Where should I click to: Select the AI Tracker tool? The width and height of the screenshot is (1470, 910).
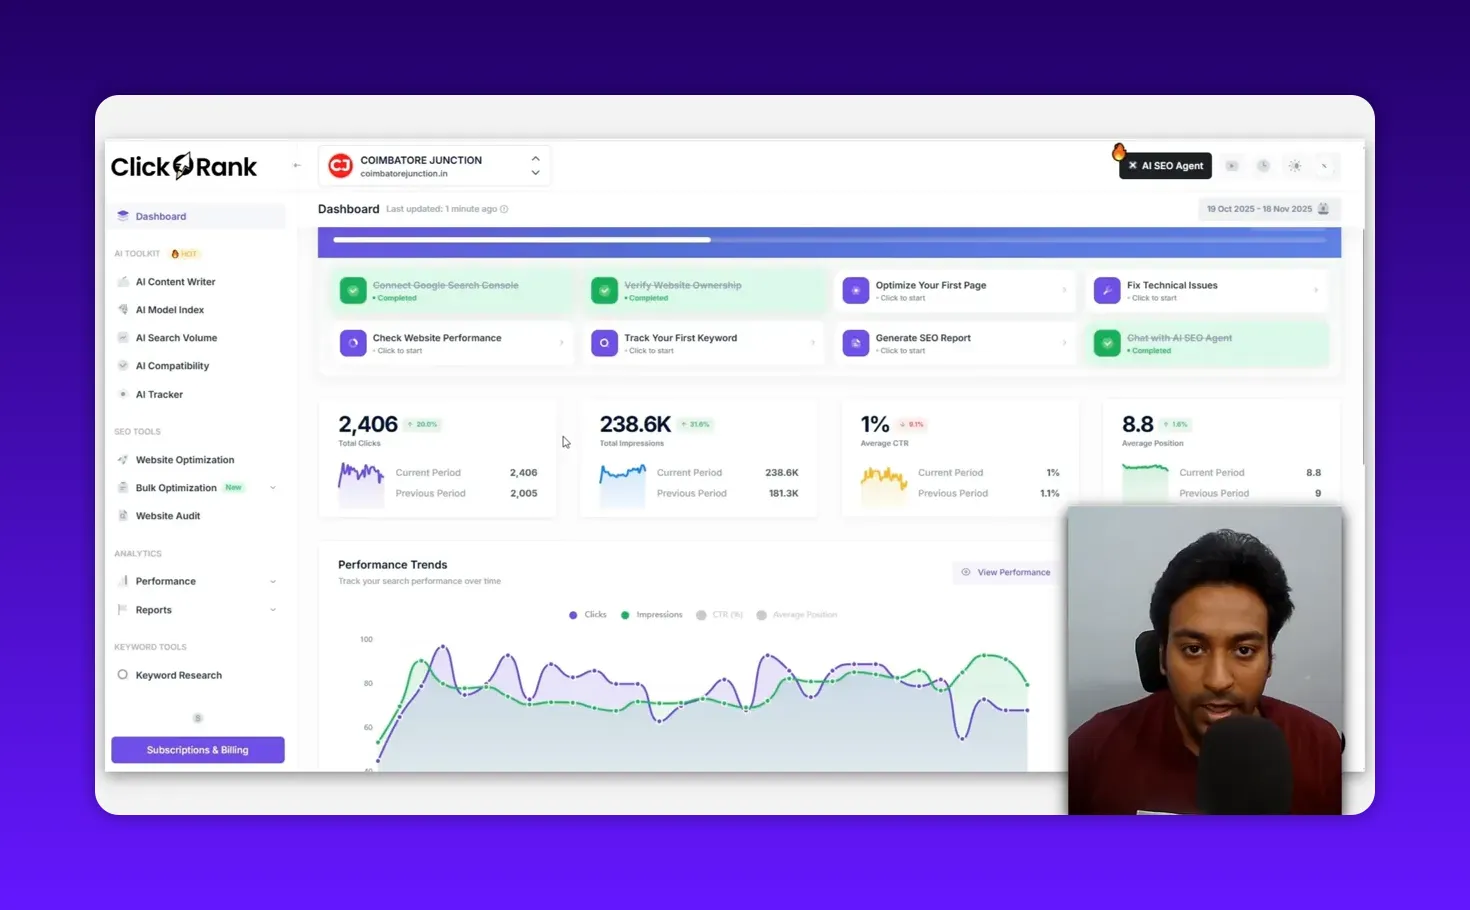(x=122, y=394)
